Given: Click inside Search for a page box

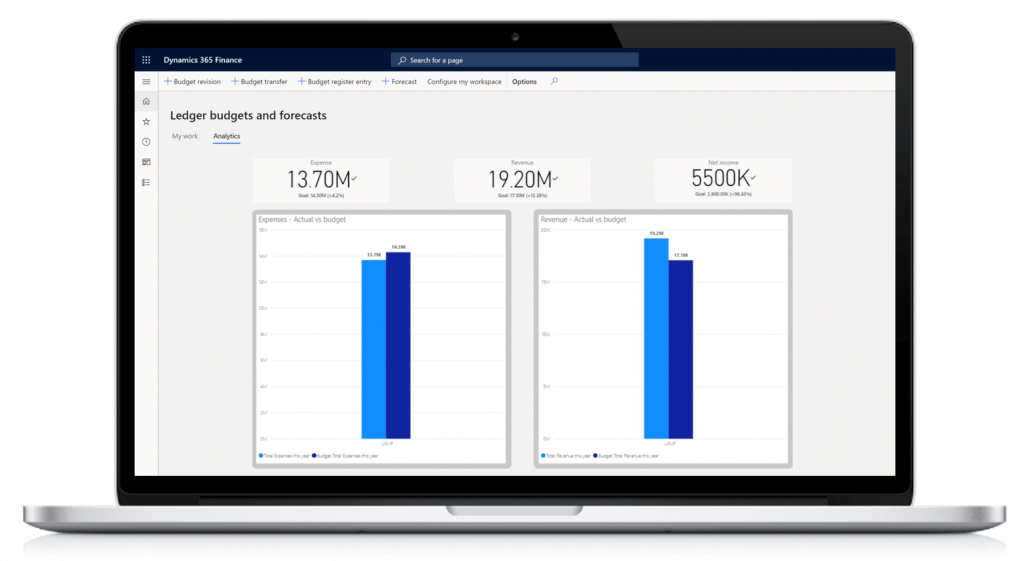Looking at the screenshot, I should coord(515,60).
